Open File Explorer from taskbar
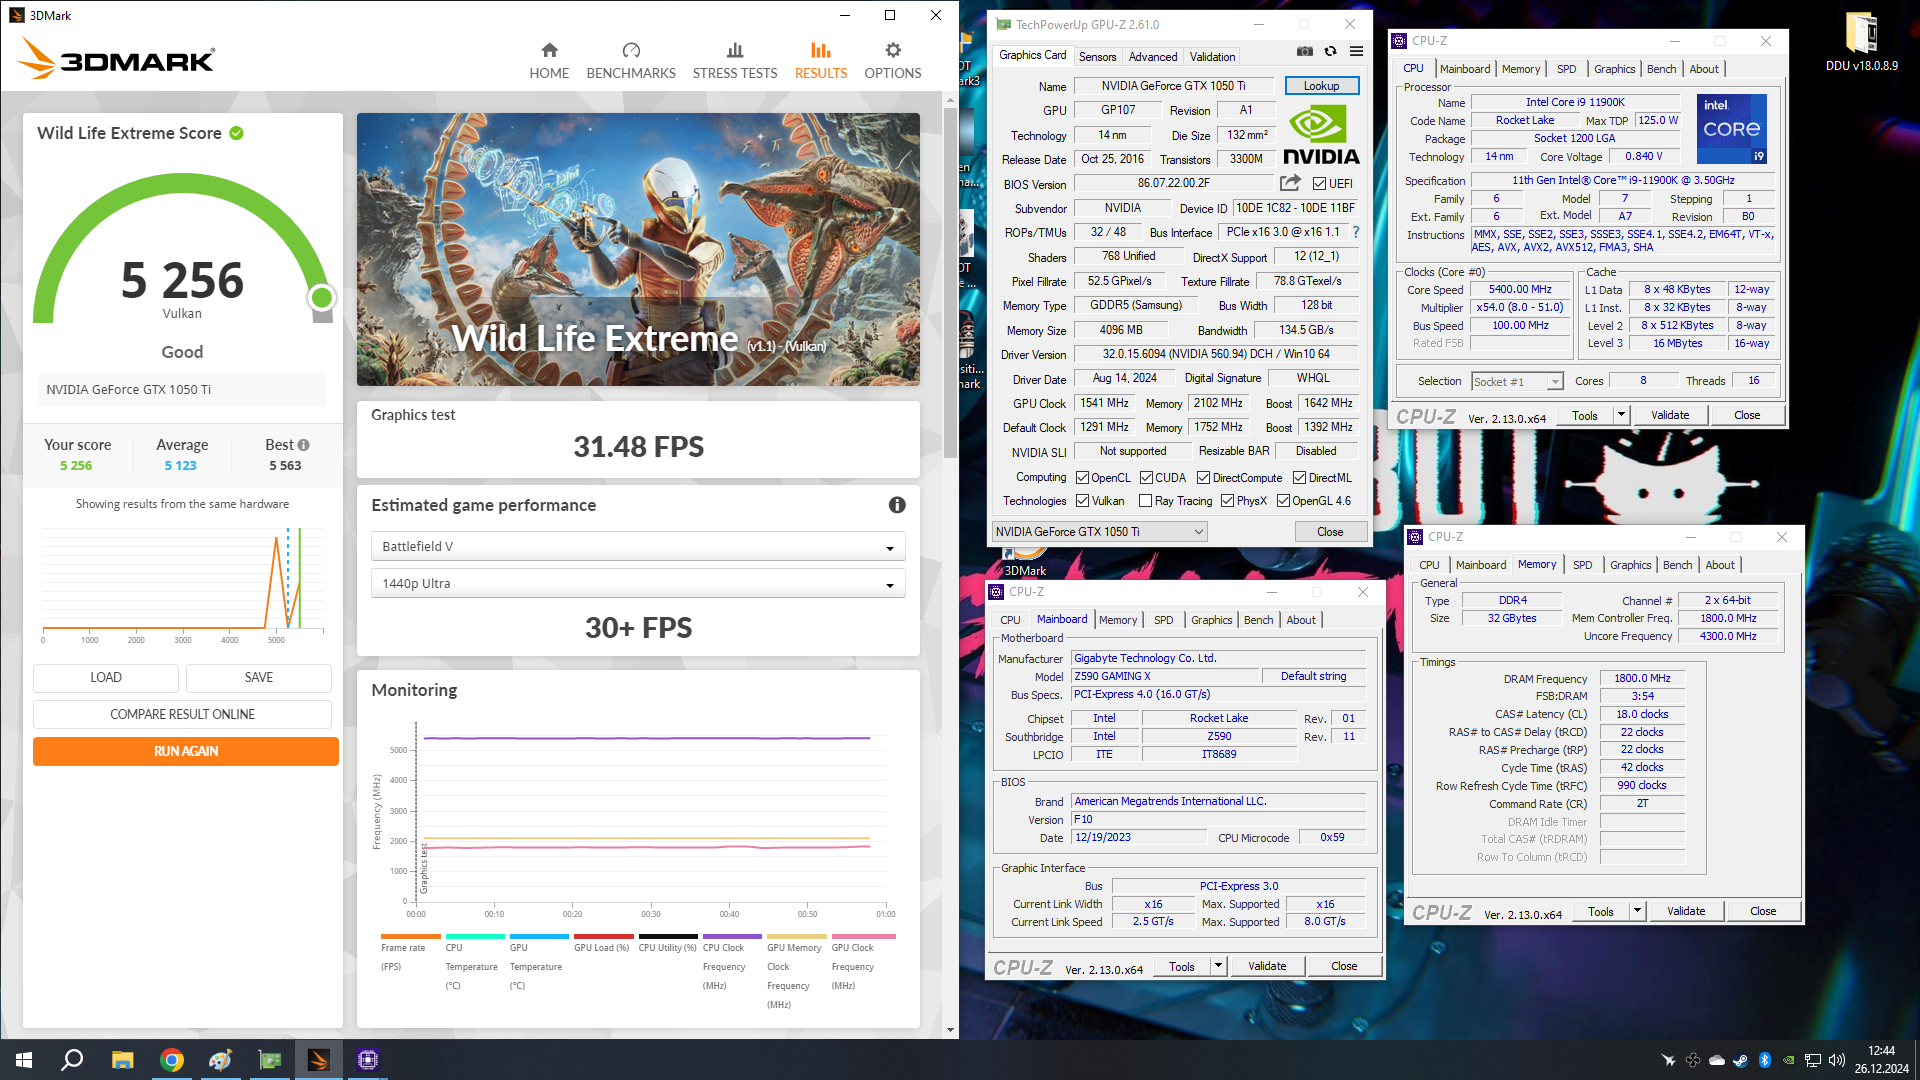This screenshot has height=1080, width=1920. pyautogui.click(x=122, y=1060)
